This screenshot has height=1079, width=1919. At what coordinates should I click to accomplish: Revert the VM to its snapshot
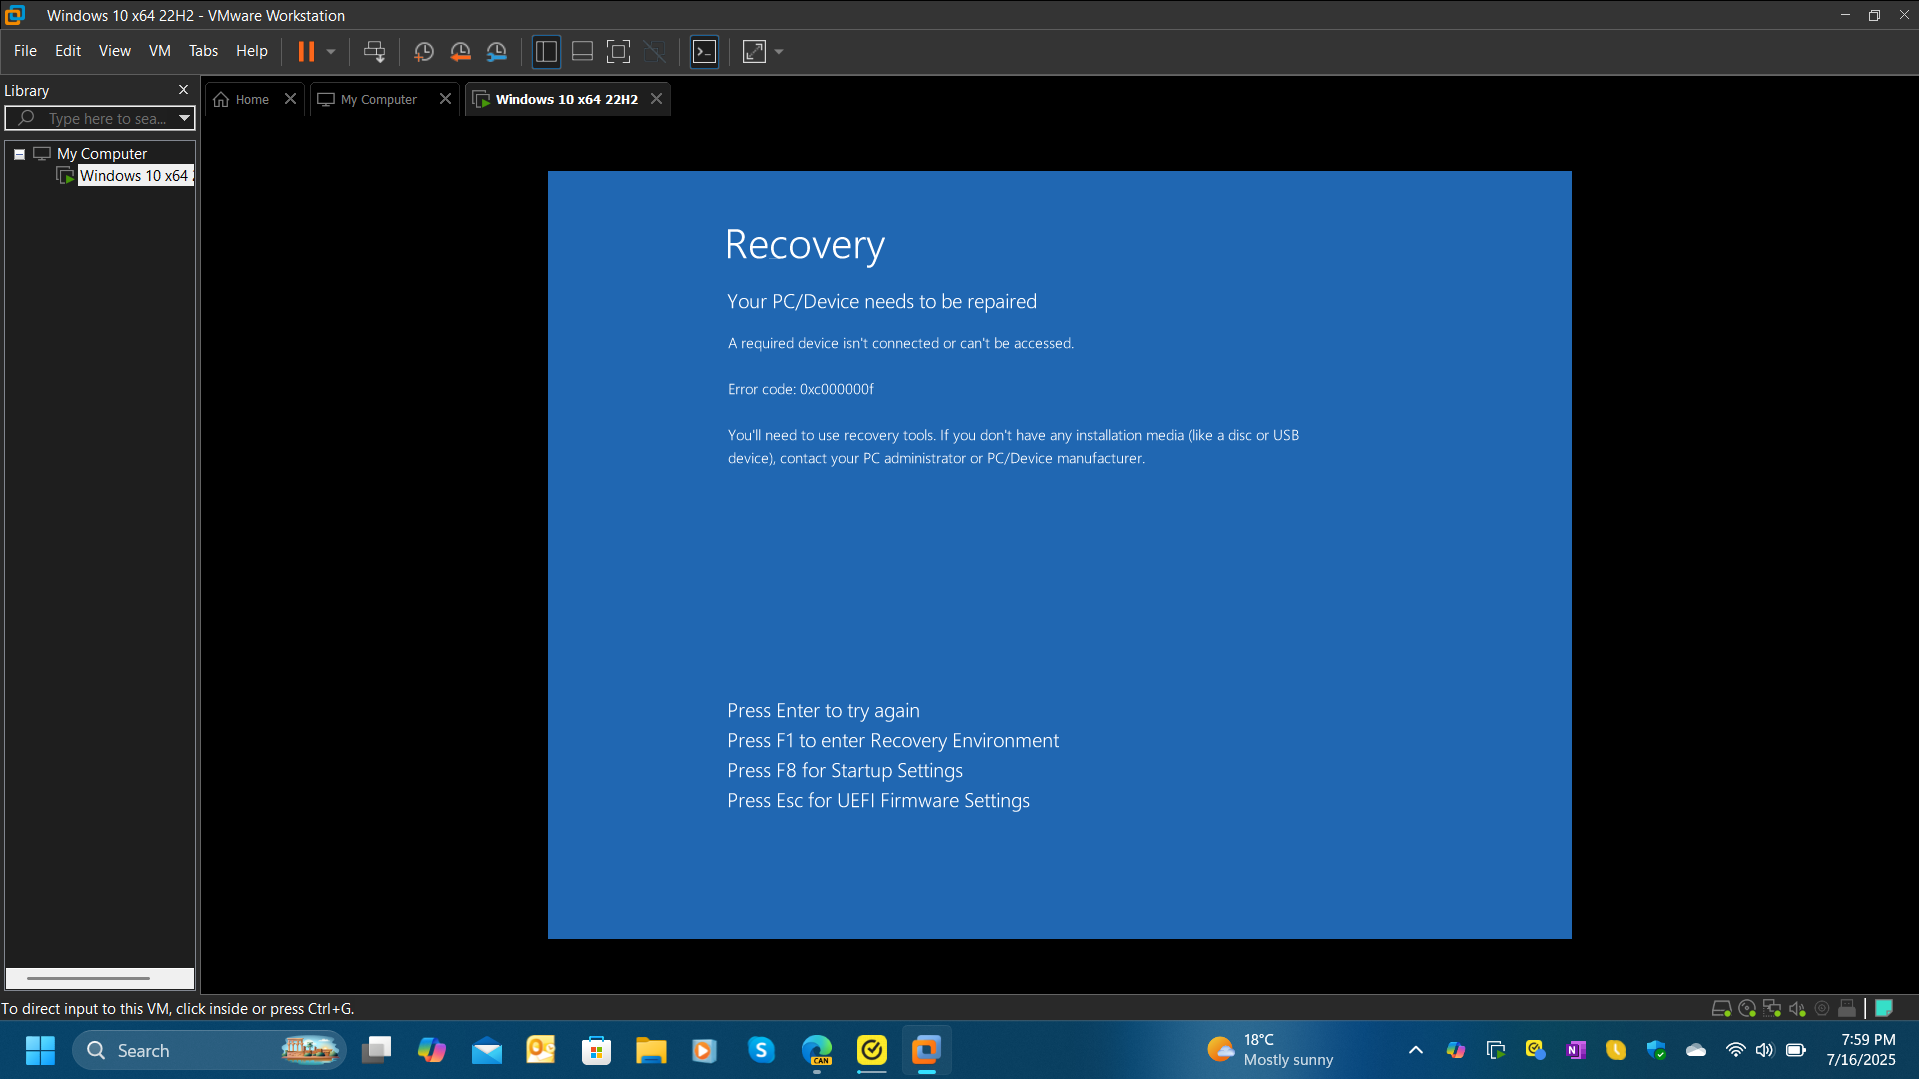point(460,51)
